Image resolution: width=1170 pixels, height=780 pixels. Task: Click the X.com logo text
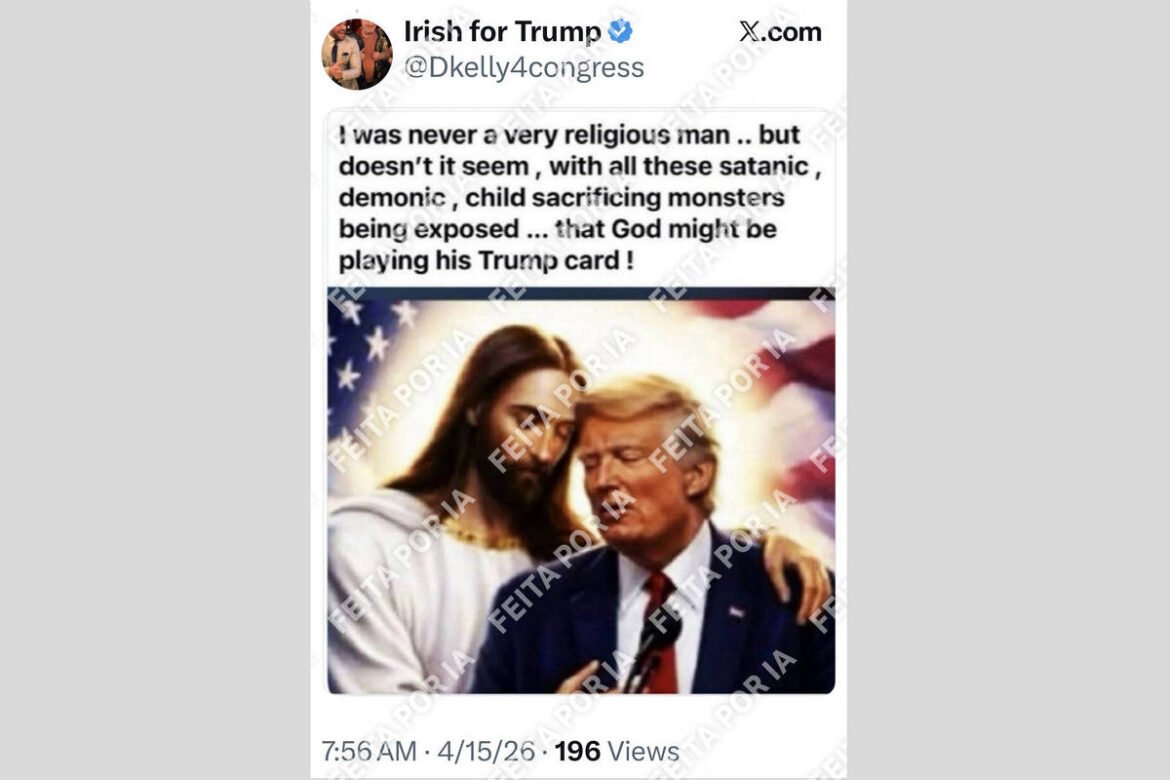pyautogui.click(x=780, y=31)
